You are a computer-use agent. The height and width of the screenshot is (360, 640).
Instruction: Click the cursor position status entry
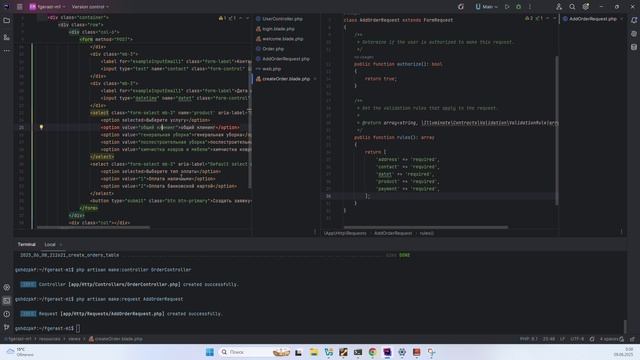pyautogui.click(x=549, y=339)
